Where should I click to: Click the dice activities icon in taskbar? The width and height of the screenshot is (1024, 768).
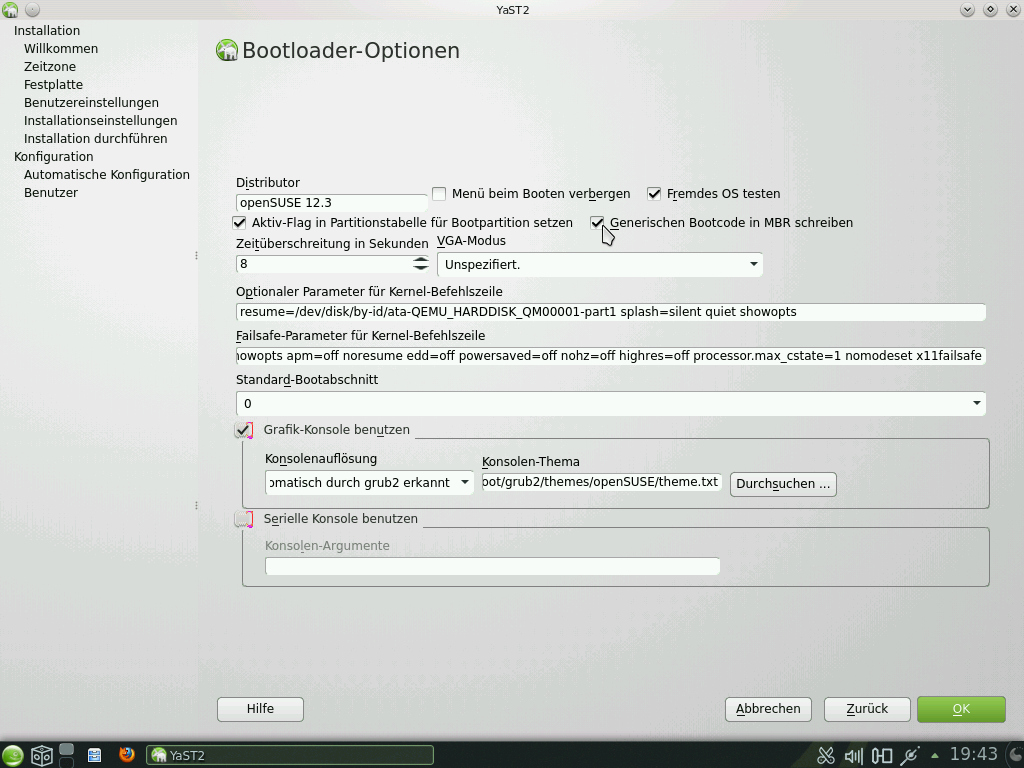point(42,756)
